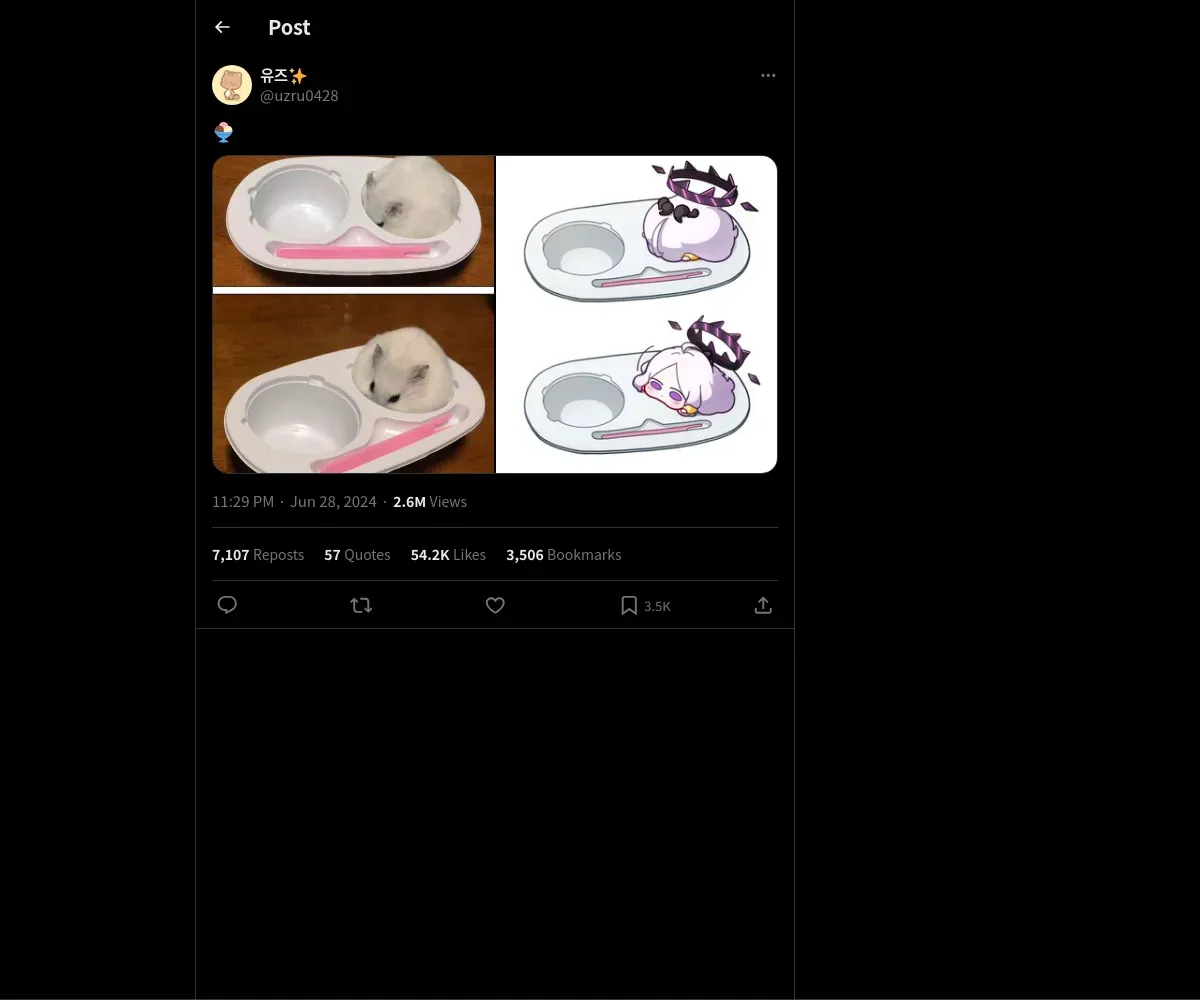Go back using the arrow icon
Viewport: 1200px width, 1000px height.
pyautogui.click(x=222, y=28)
